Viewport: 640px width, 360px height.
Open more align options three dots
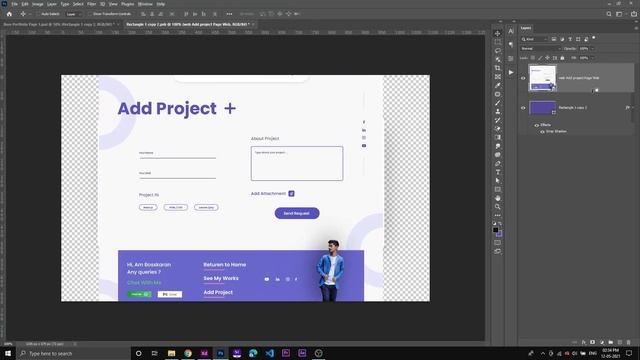(x=229, y=14)
